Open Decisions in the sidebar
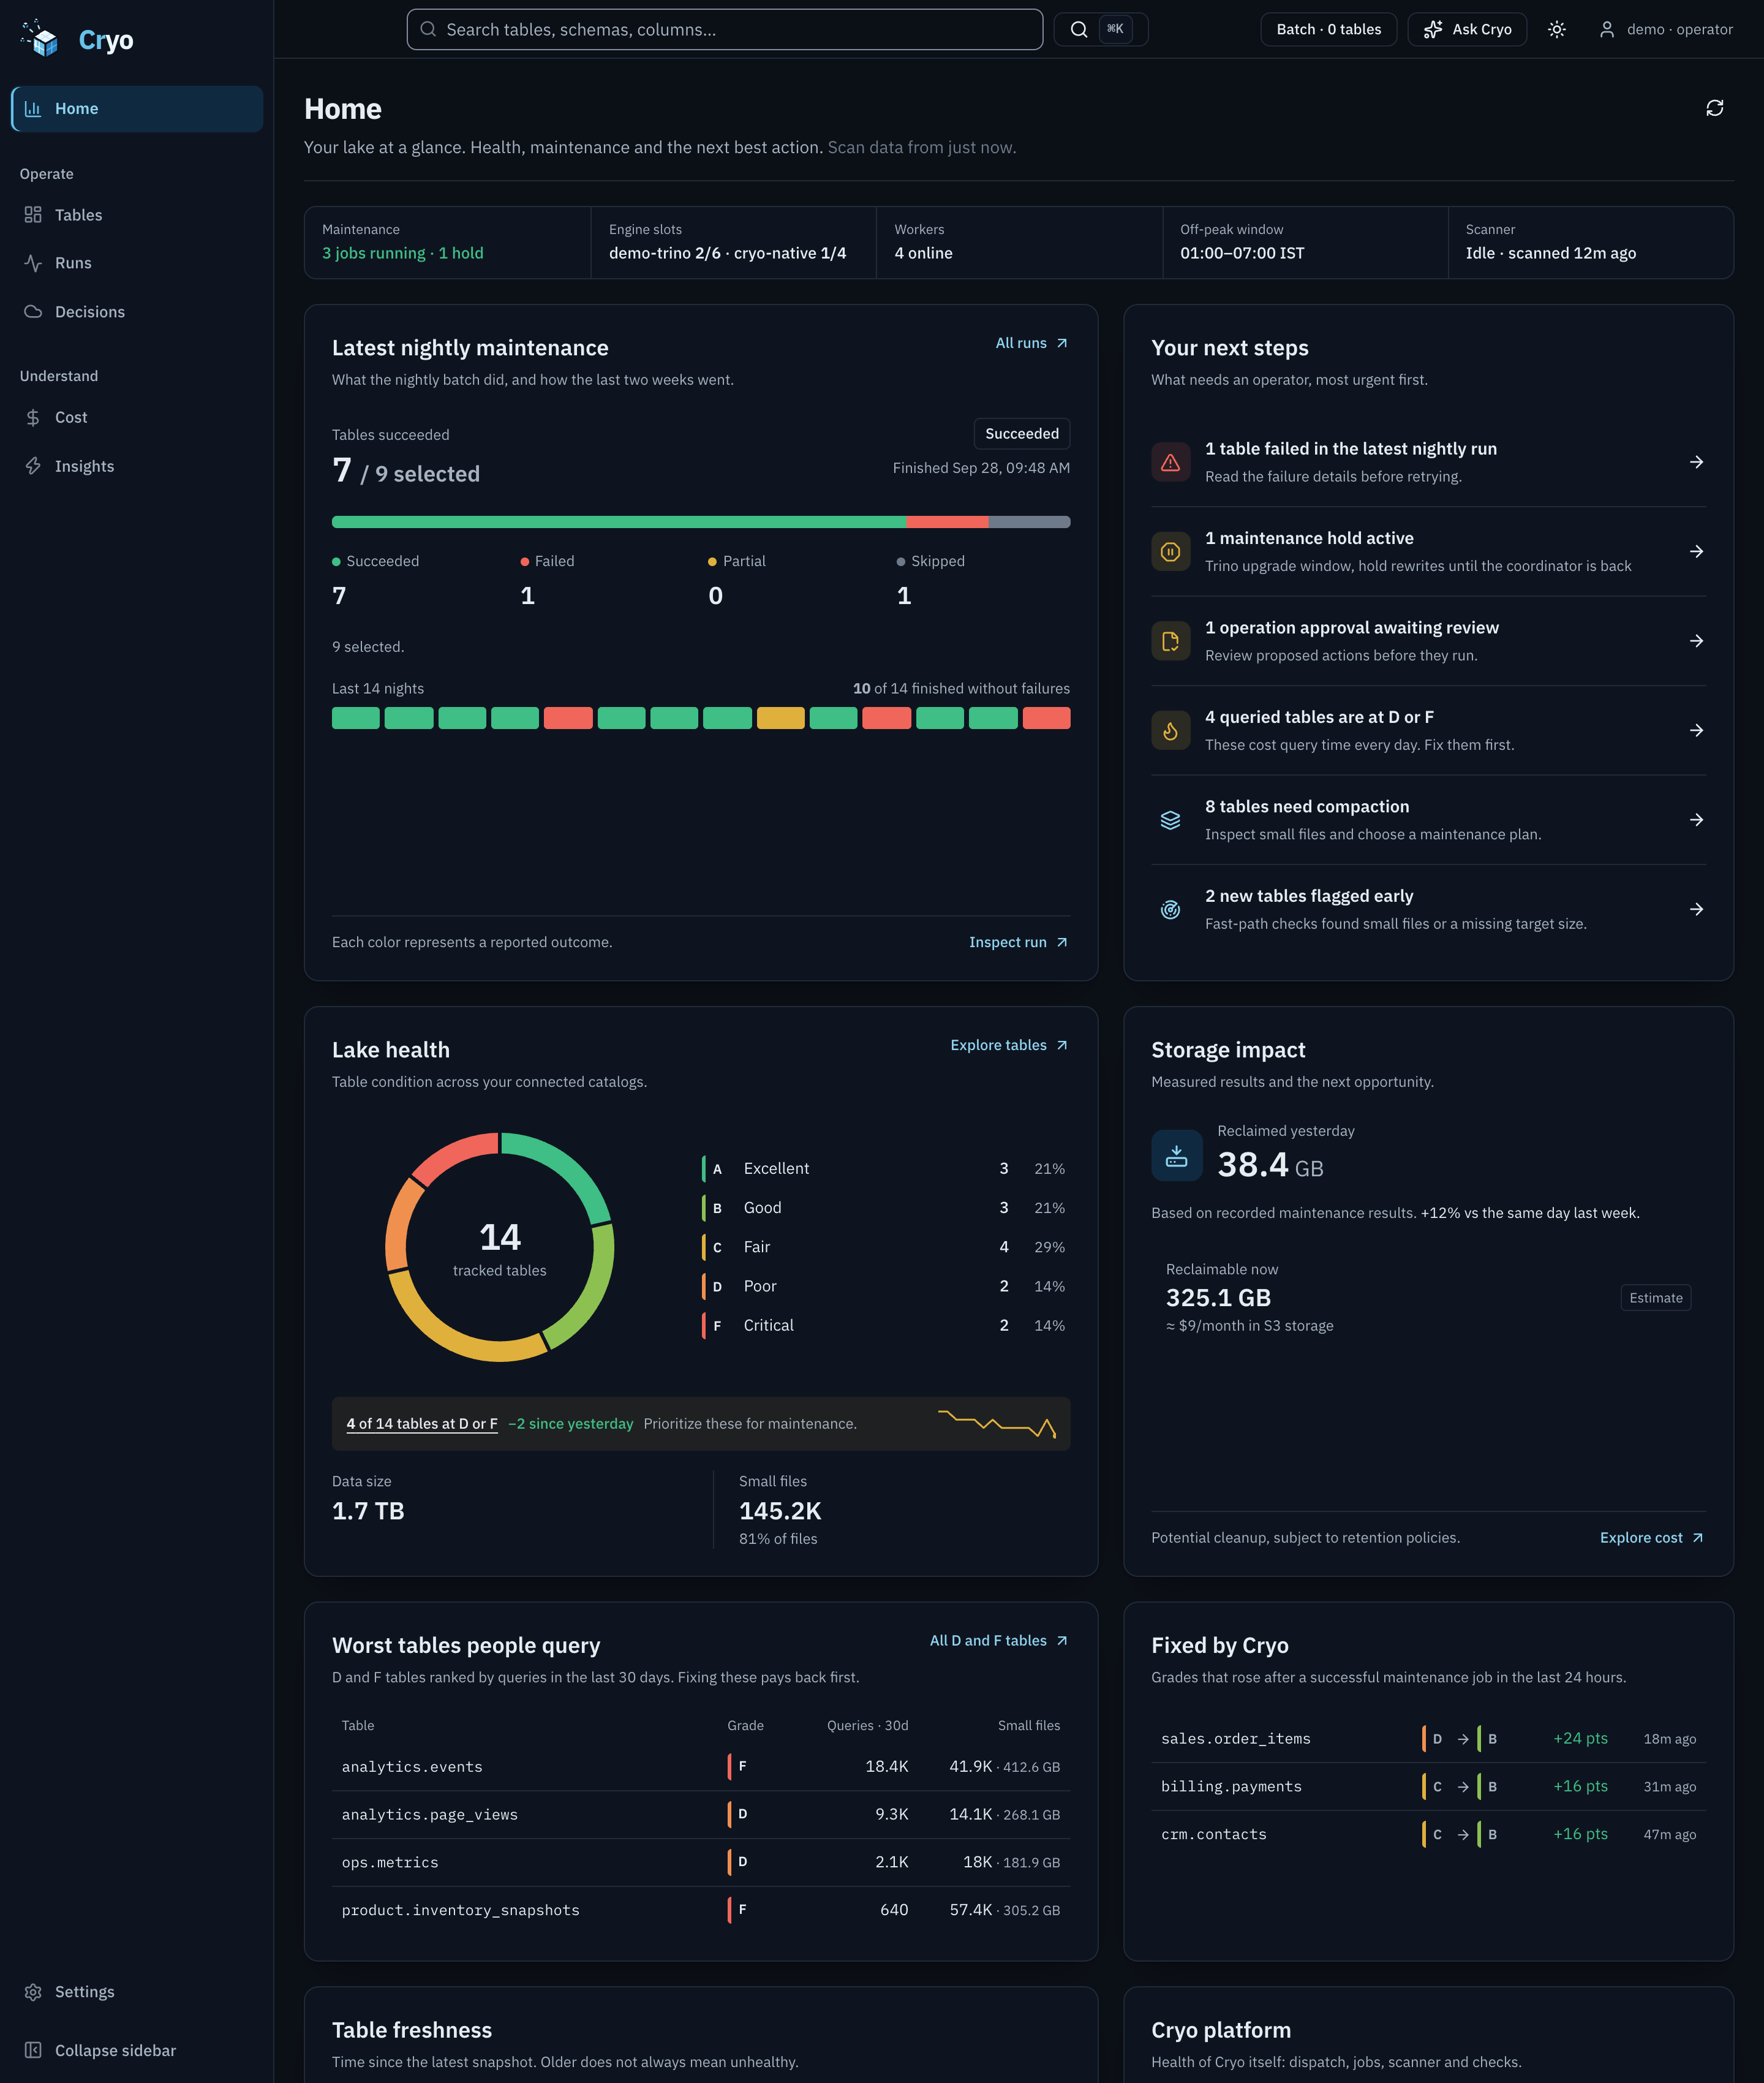Screen dimensions: 1764x2083 click(137, 312)
